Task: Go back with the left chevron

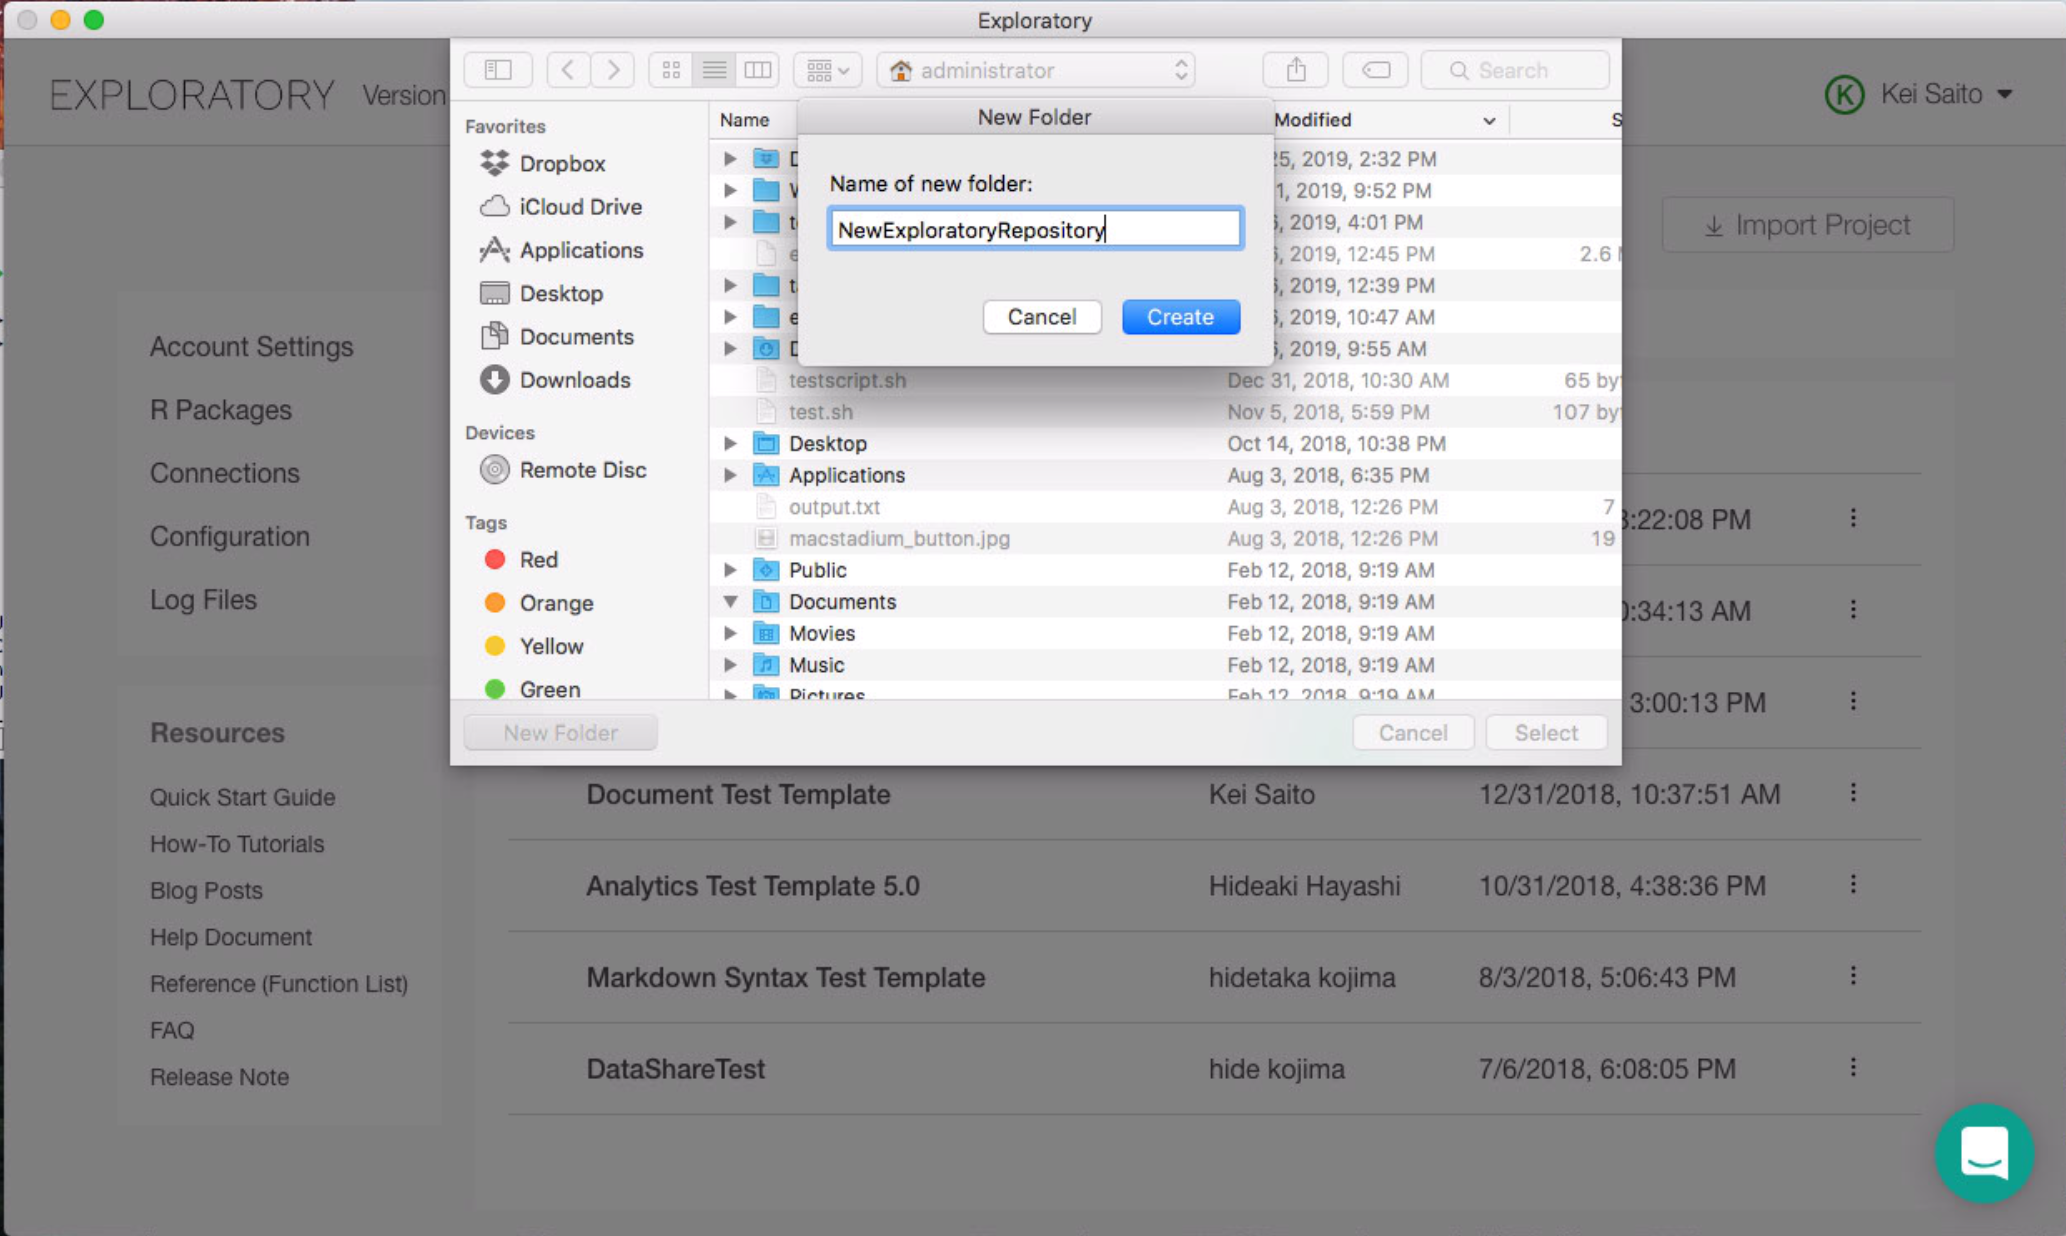Action: tap(567, 70)
